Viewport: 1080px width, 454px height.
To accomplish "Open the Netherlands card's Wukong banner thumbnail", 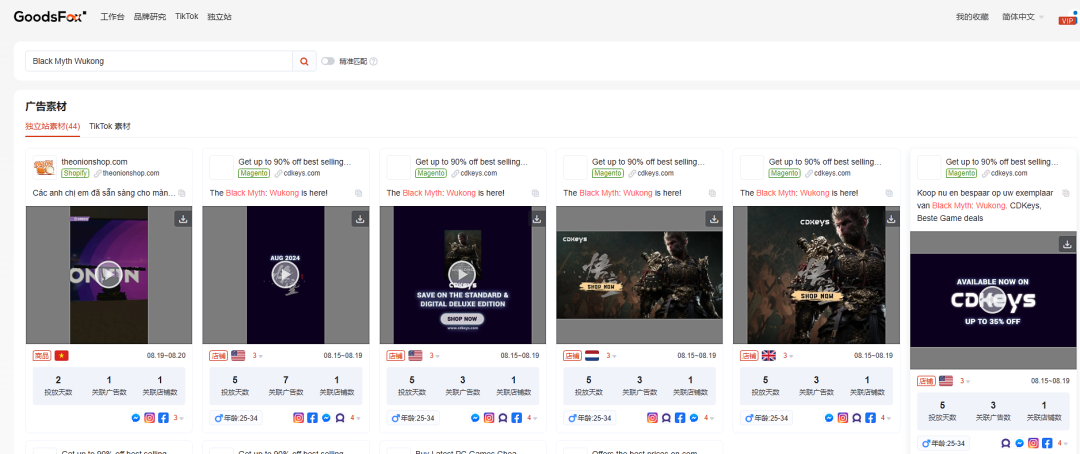I will [x=639, y=274].
